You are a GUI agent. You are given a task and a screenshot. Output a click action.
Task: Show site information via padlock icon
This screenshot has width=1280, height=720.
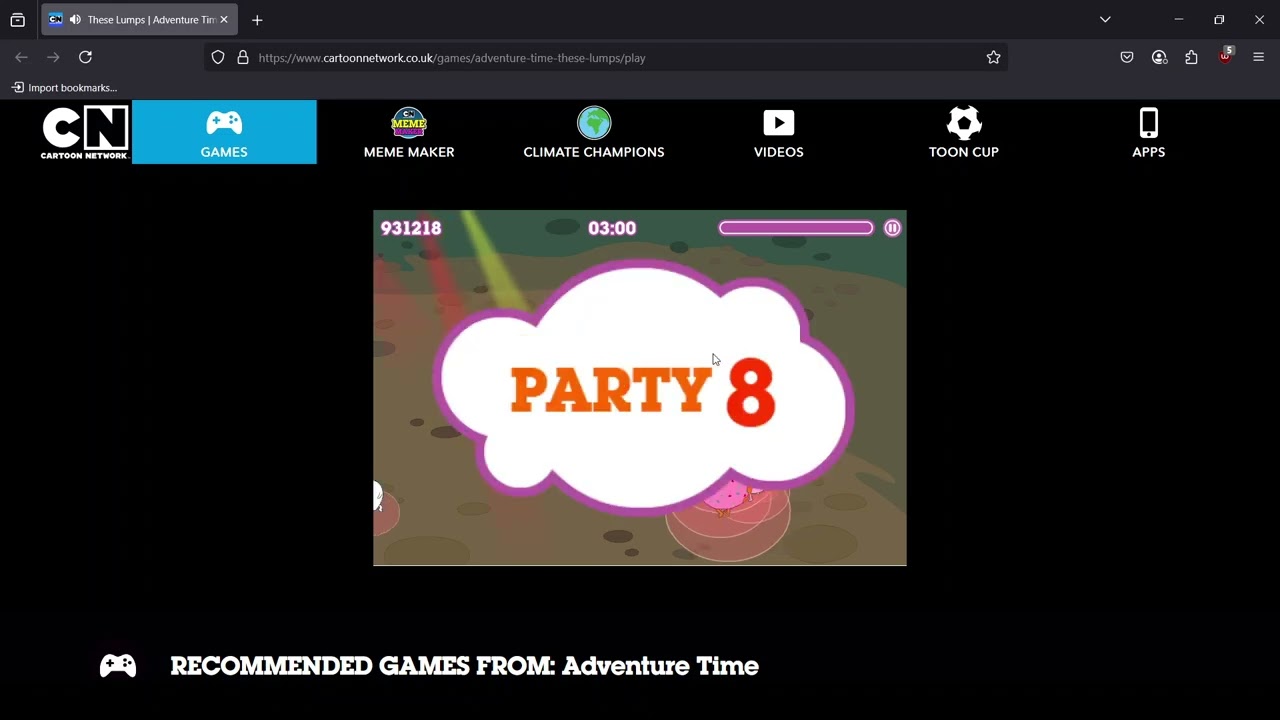tap(242, 58)
